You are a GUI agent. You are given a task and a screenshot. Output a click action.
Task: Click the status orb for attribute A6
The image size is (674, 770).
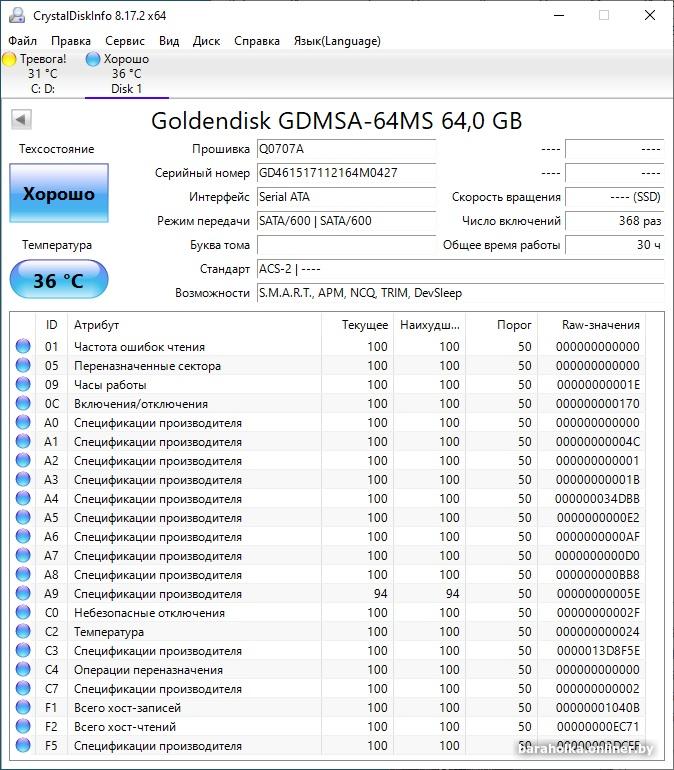pos(23,536)
